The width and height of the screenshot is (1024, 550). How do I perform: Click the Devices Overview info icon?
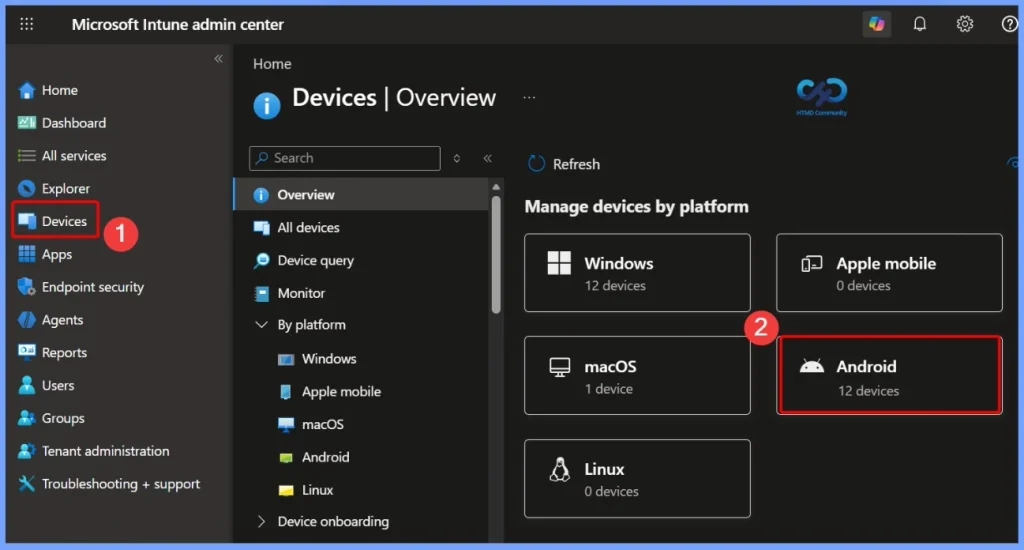point(266,105)
